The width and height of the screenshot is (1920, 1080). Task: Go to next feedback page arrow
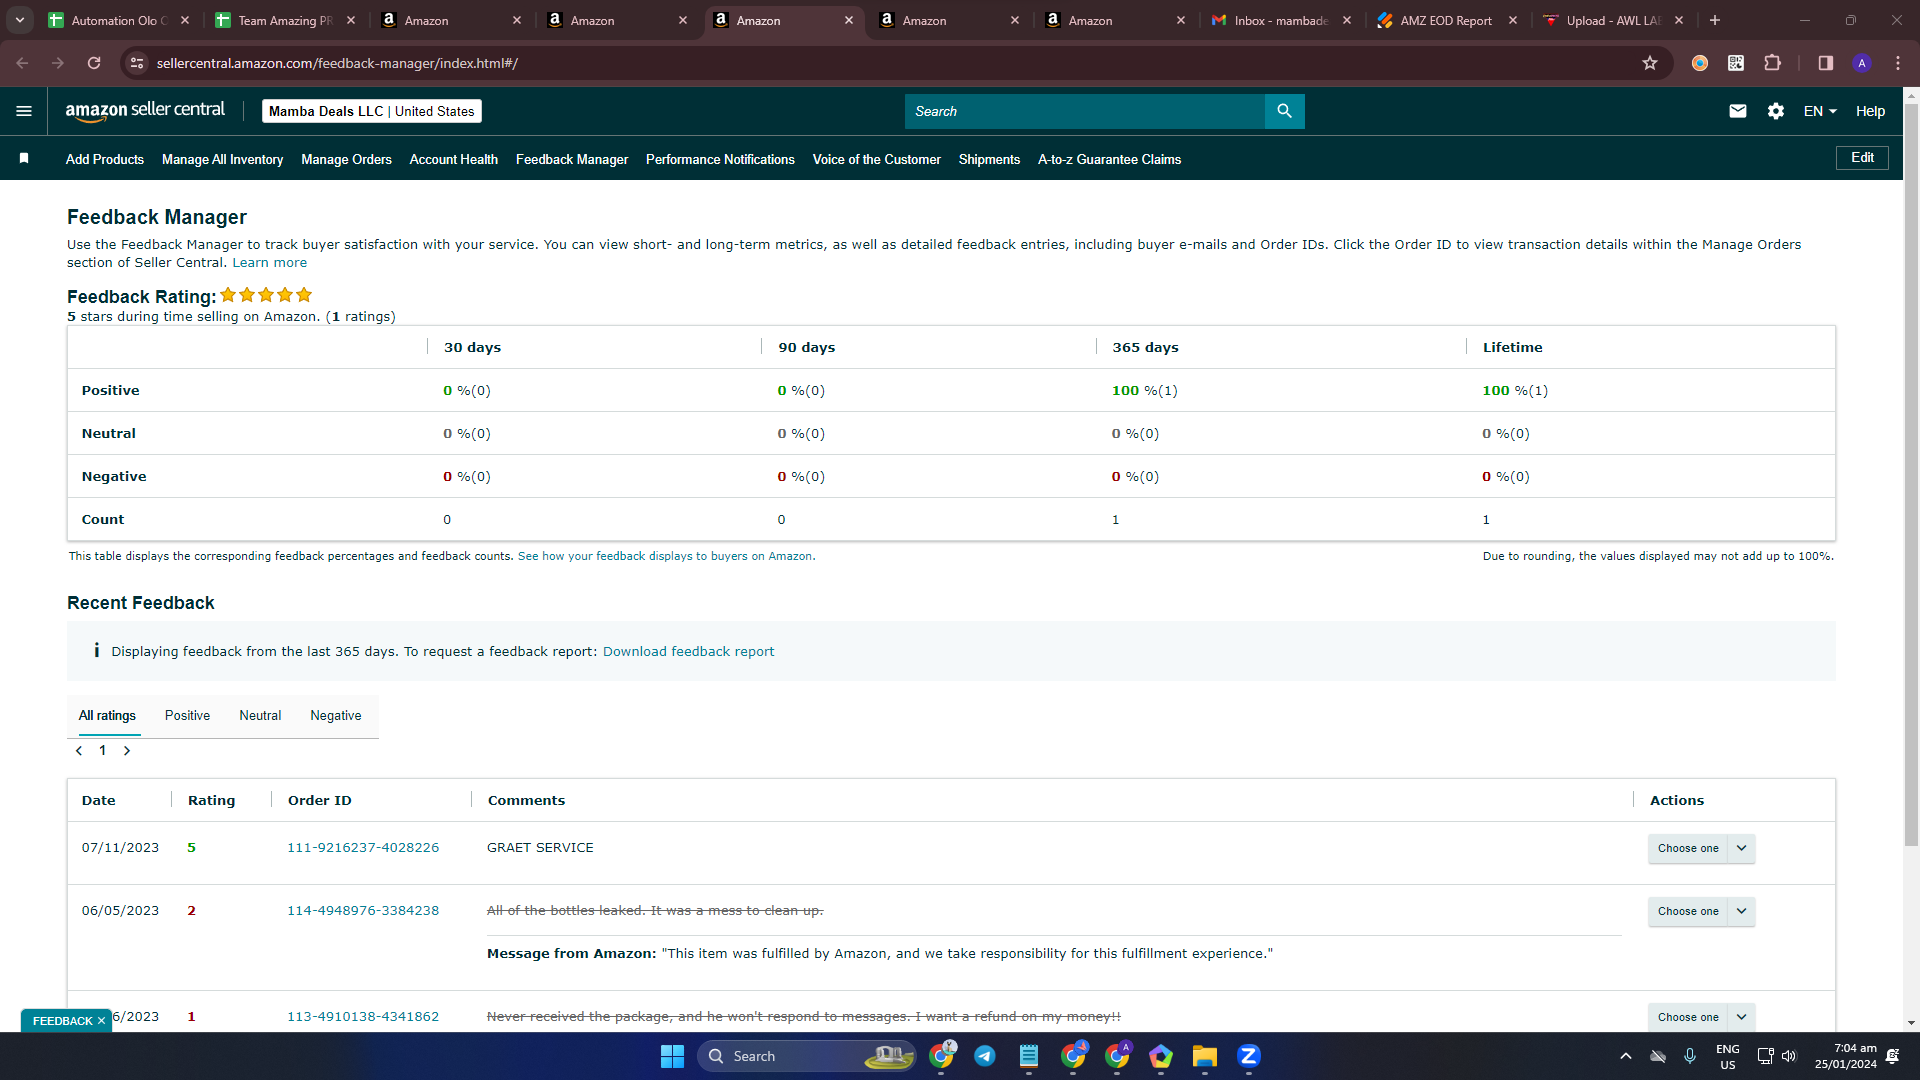[x=127, y=751]
